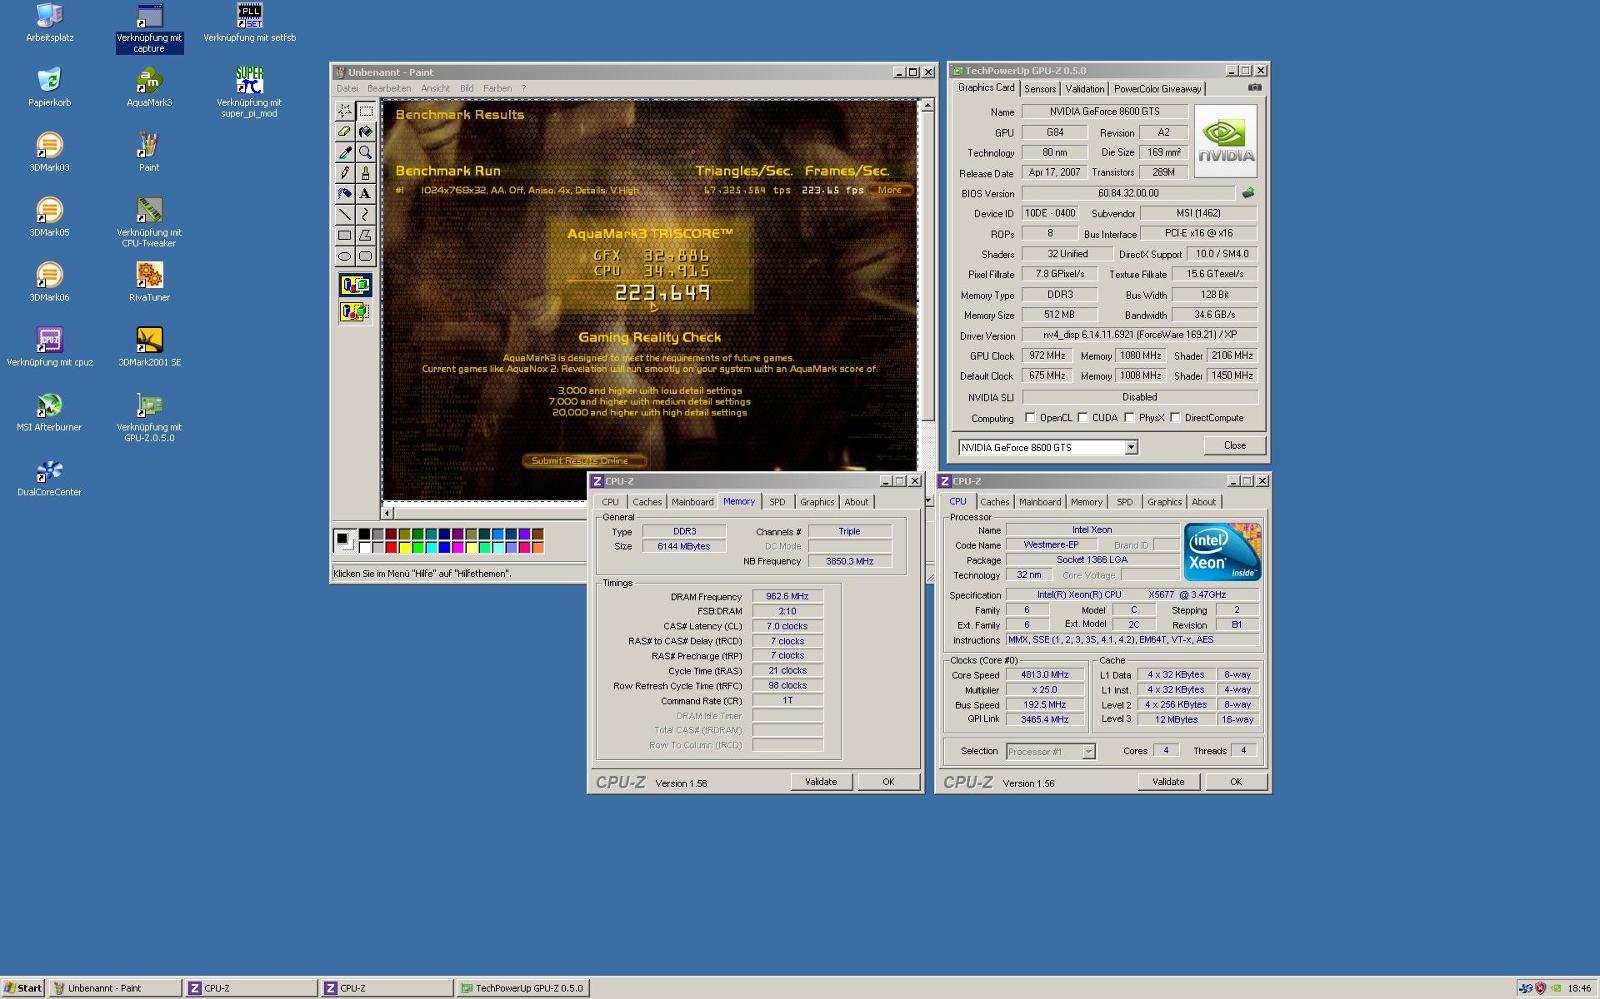Pick the straight Line tool
The width and height of the screenshot is (1600, 999).
coord(345,214)
